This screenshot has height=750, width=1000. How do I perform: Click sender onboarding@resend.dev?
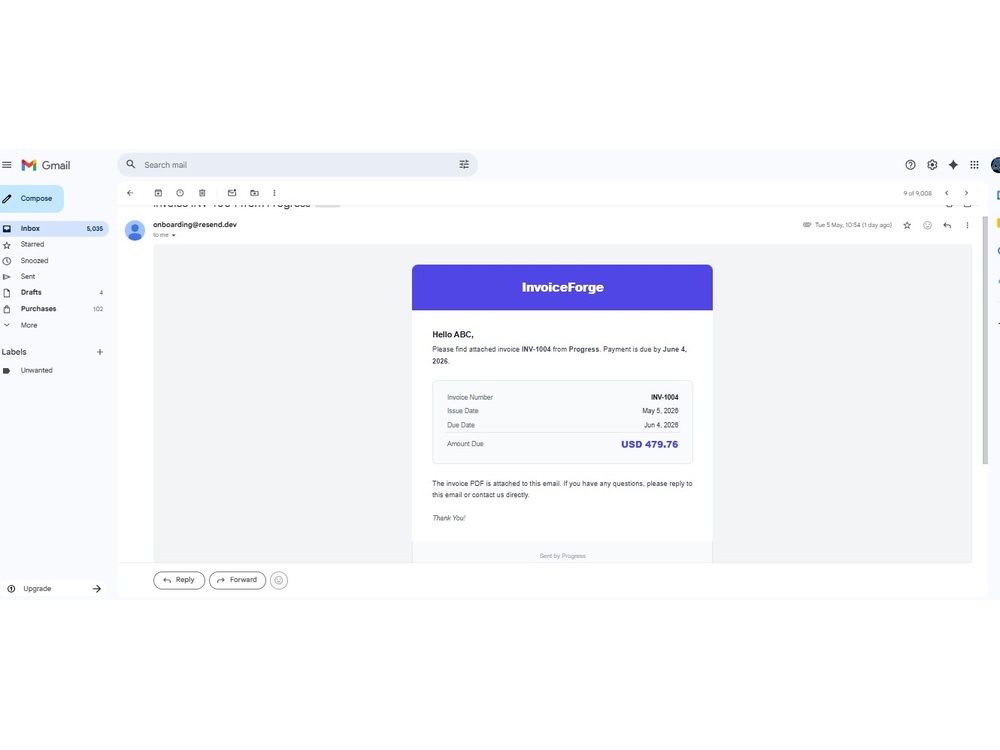(195, 224)
